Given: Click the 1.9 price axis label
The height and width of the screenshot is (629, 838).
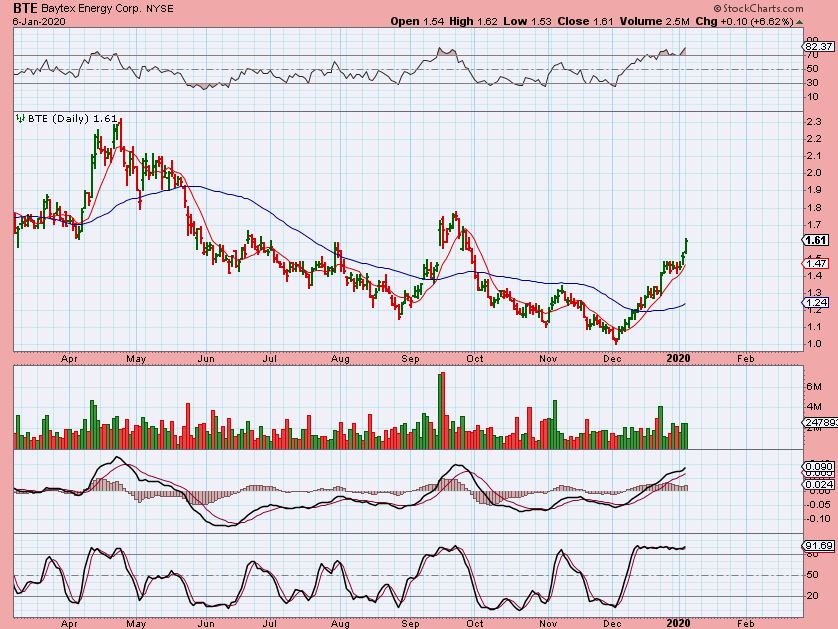Looking at the screenshot, I should [x=813, y=190].
